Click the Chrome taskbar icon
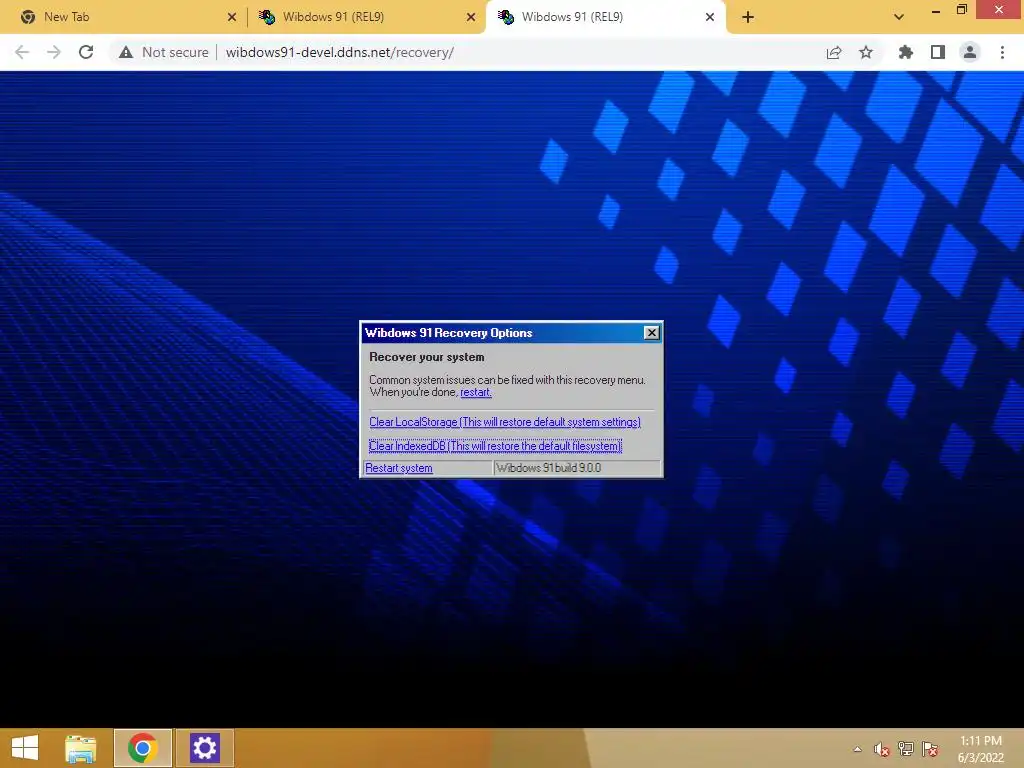The image size is (1024, 768). pyautogui.click(x=142, y=748)
